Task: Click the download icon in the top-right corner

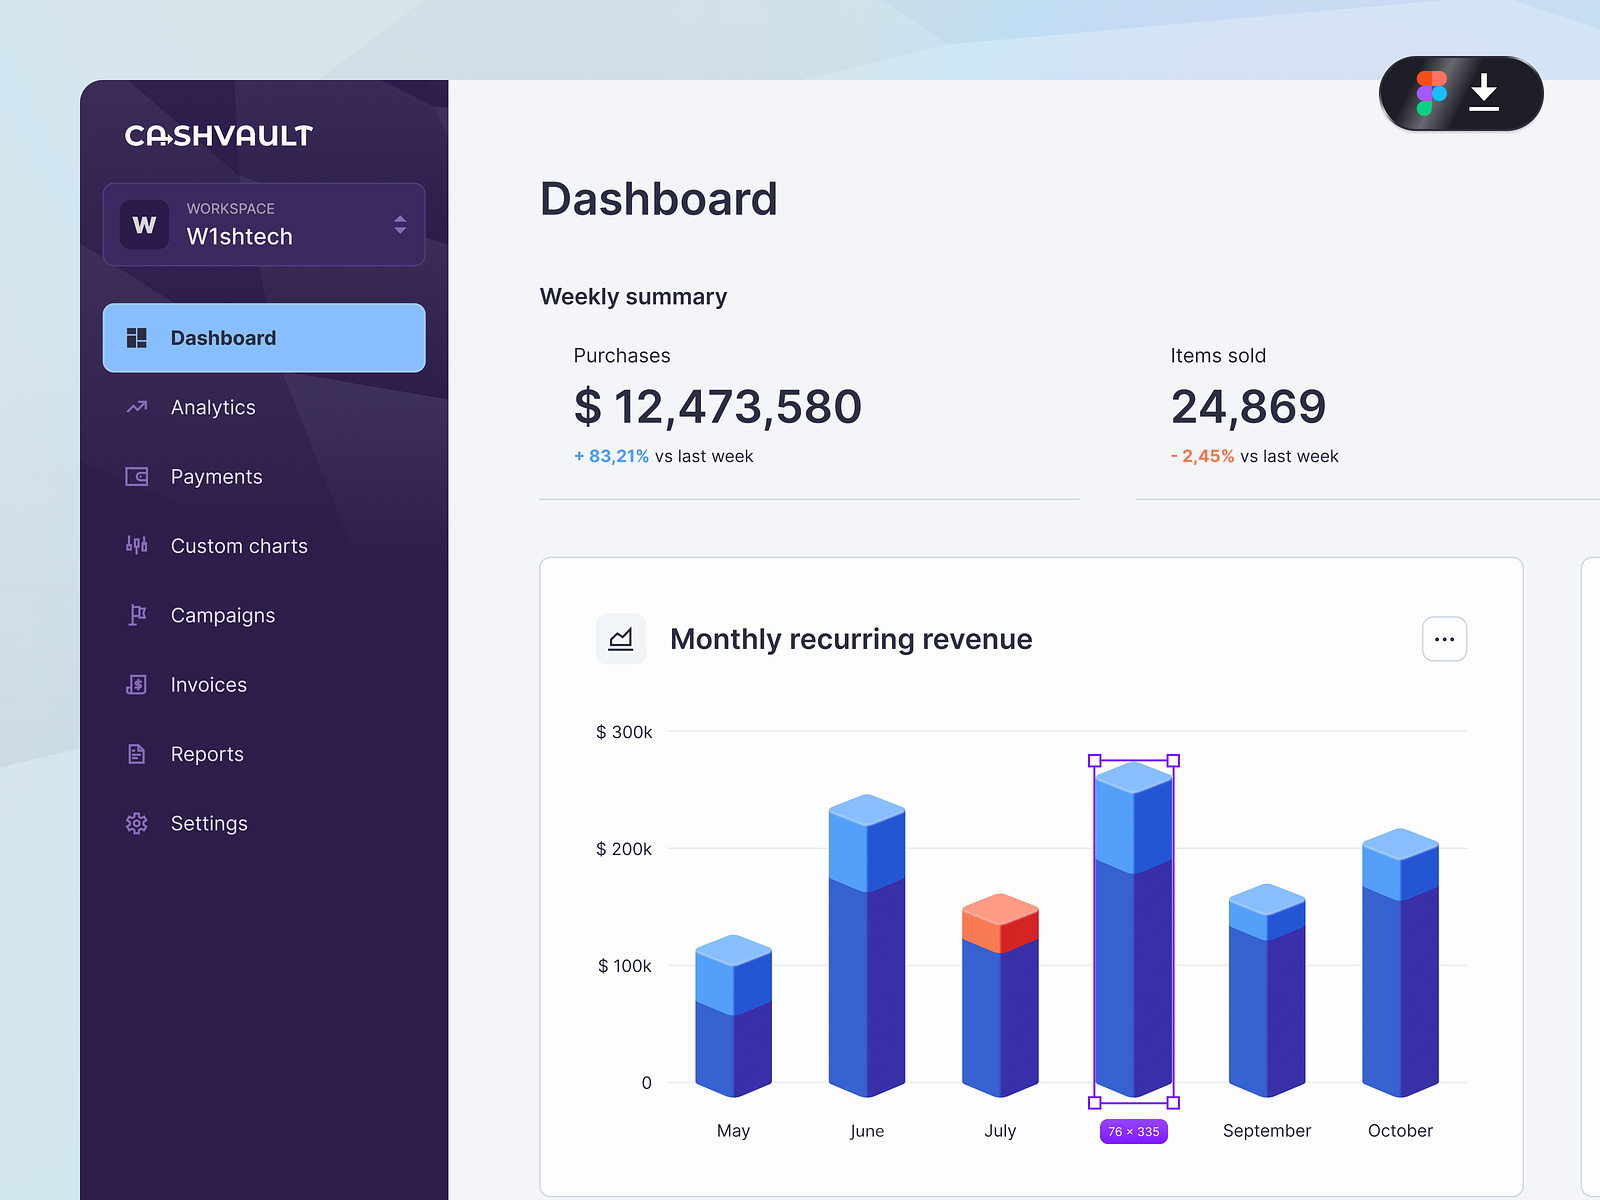Action: tap(1484, 93)
